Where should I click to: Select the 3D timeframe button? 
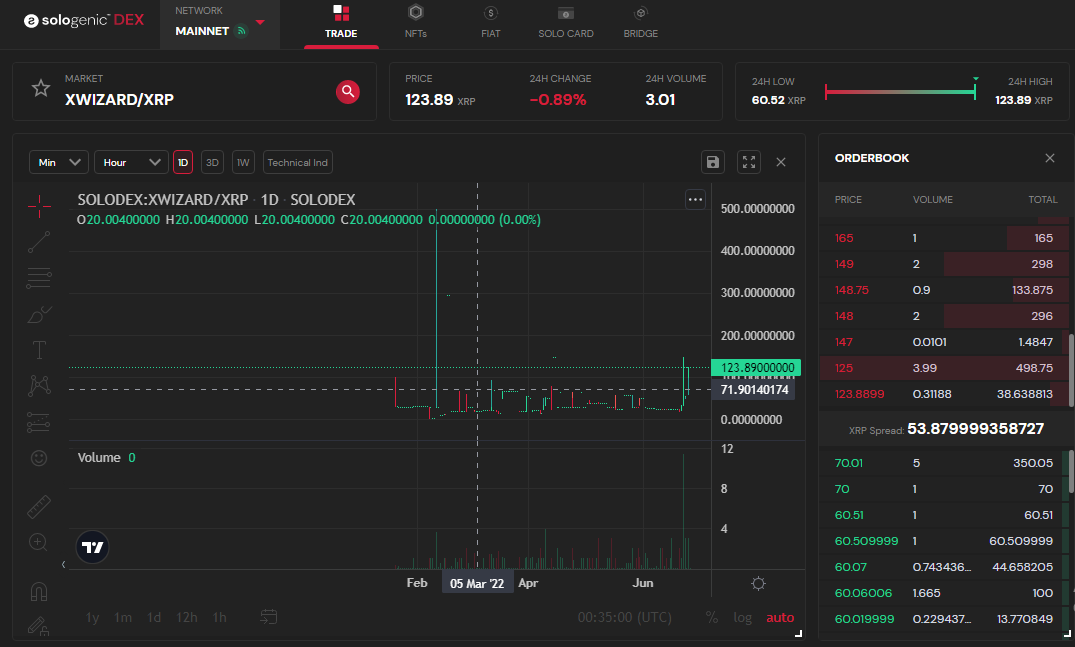click(x=213, y=162)
